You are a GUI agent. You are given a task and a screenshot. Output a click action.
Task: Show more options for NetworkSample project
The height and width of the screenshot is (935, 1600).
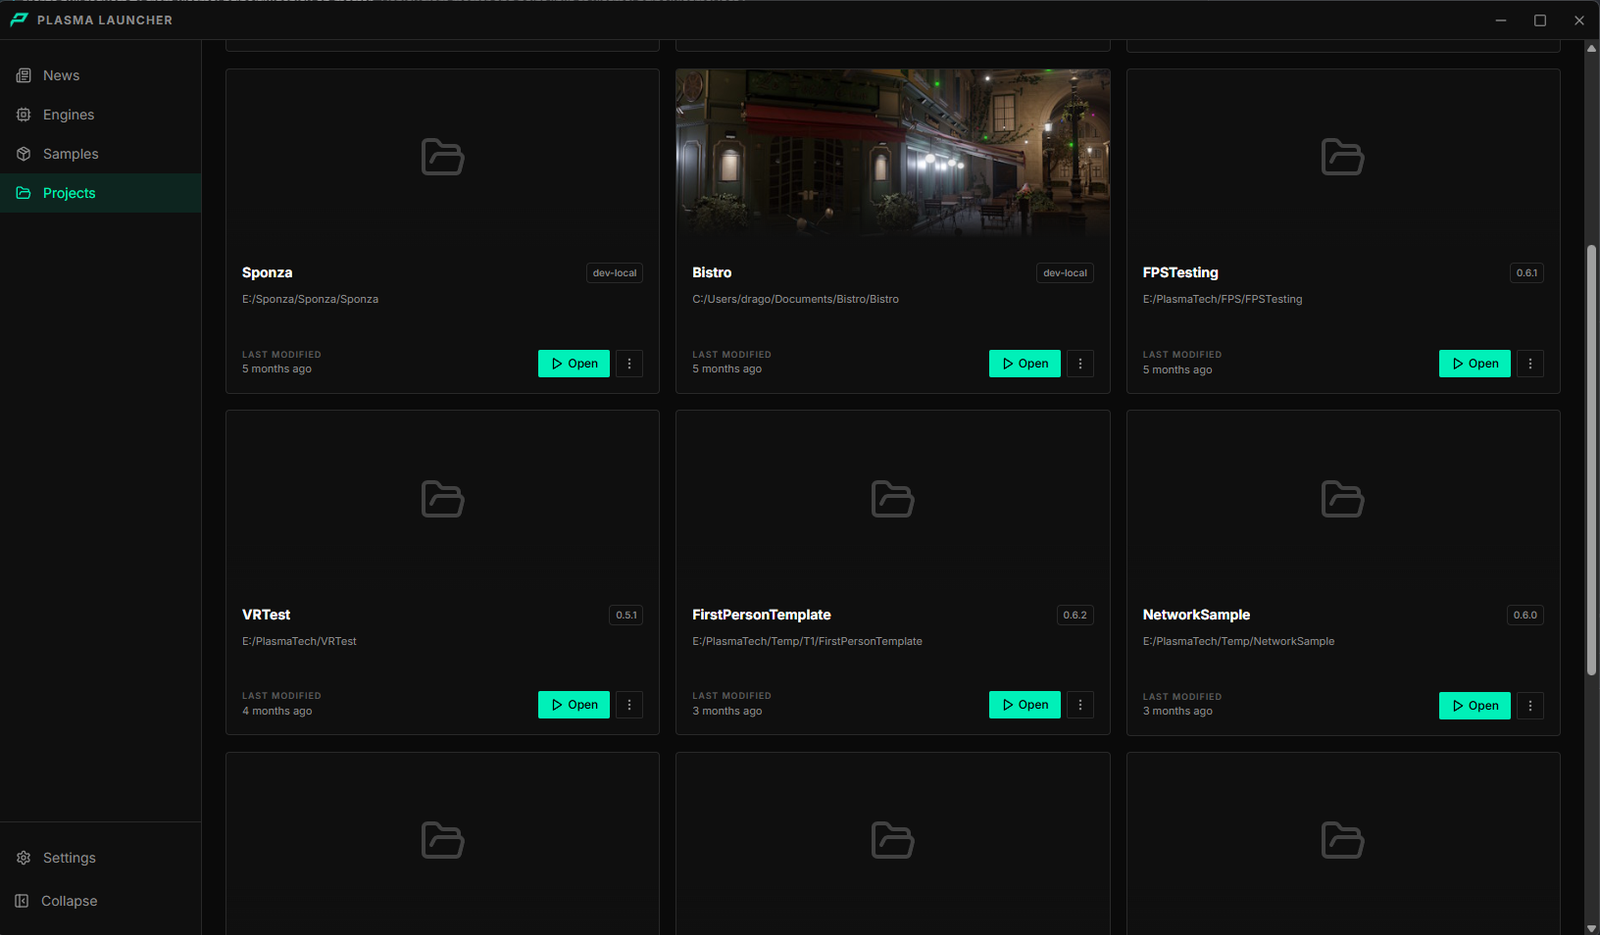(1530, 706)
